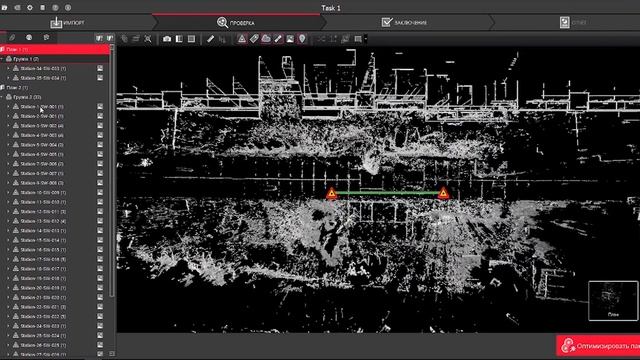Click the split-view icon right of the camera

pyautogui.click(x=179, y=39)
